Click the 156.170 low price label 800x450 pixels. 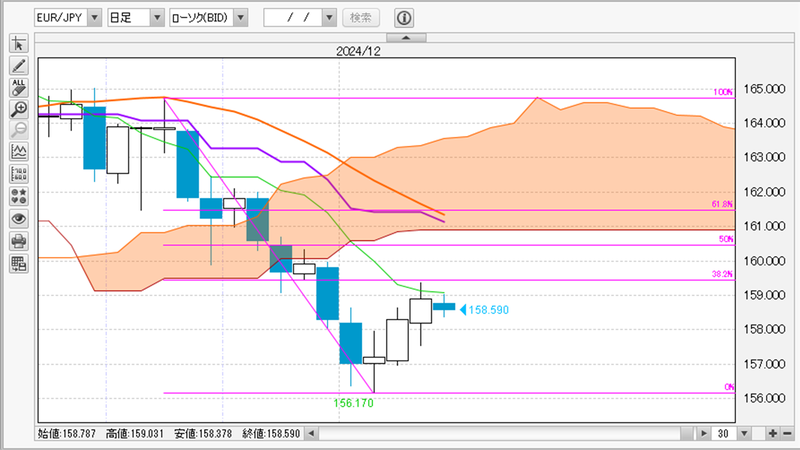pos(353,403)
